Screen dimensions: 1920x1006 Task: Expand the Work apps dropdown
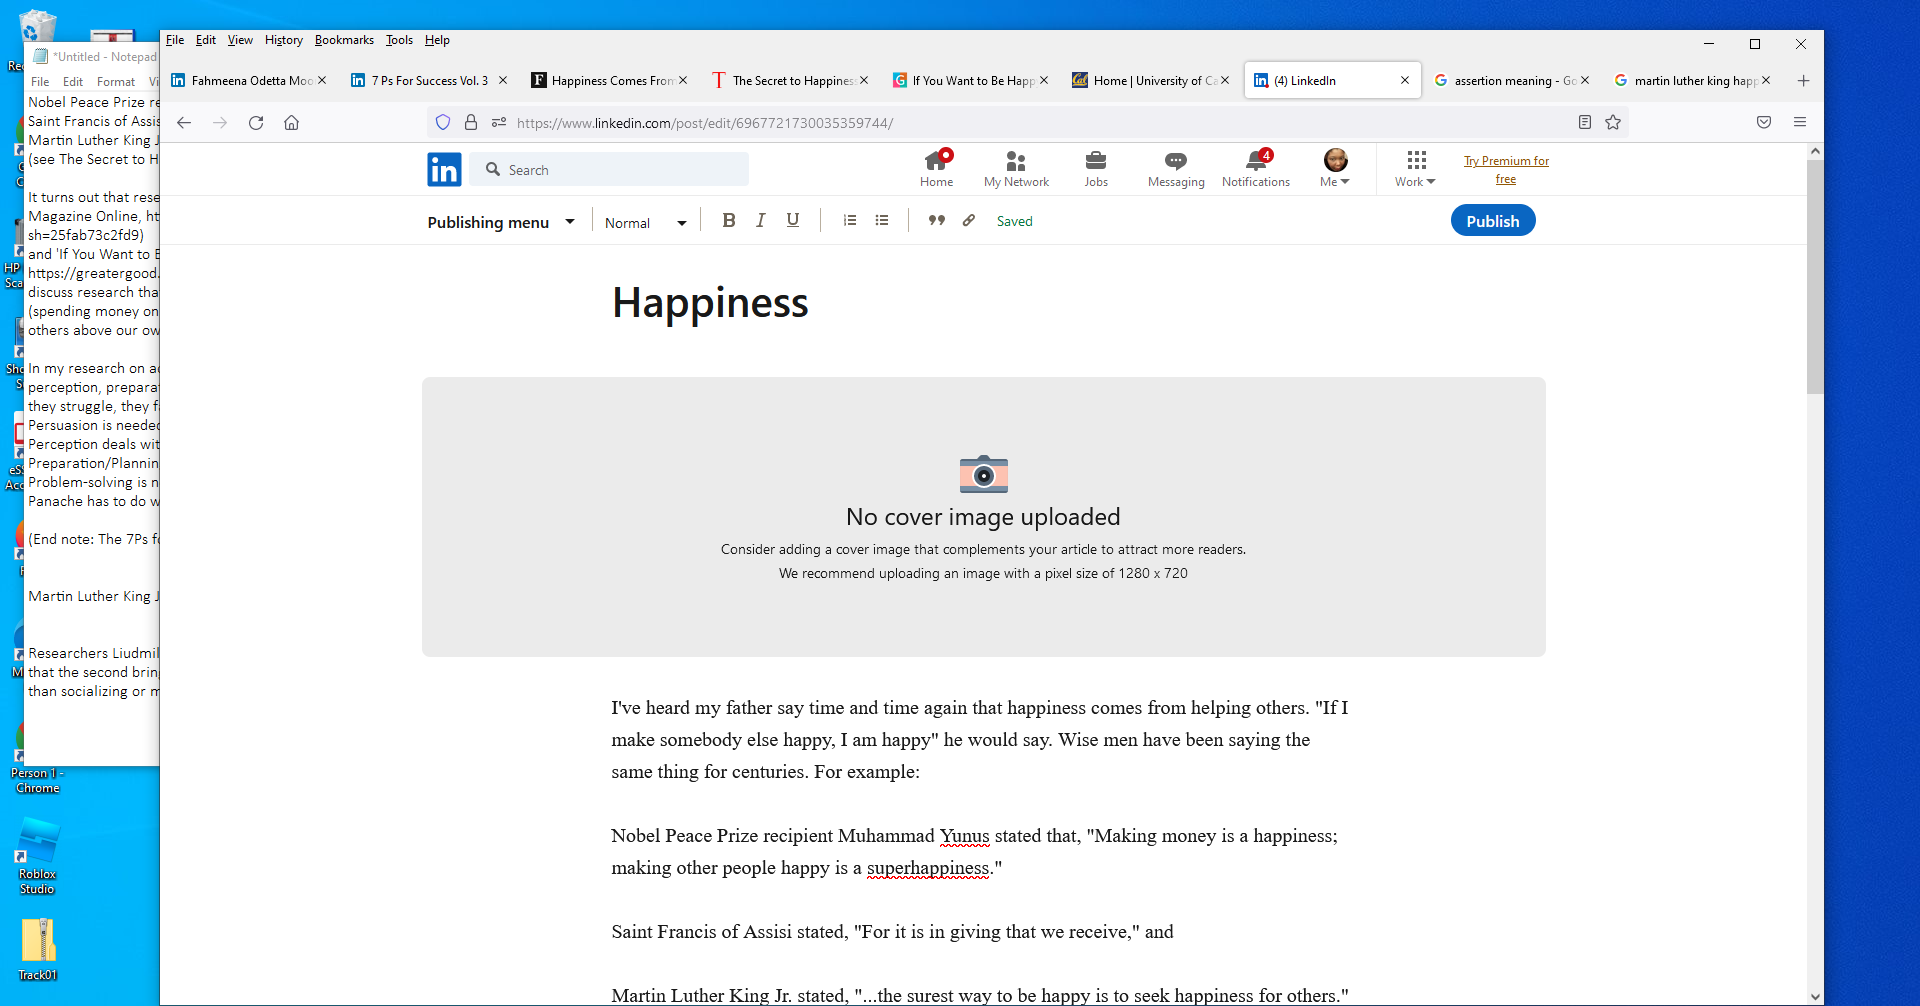pos(1415,169)
